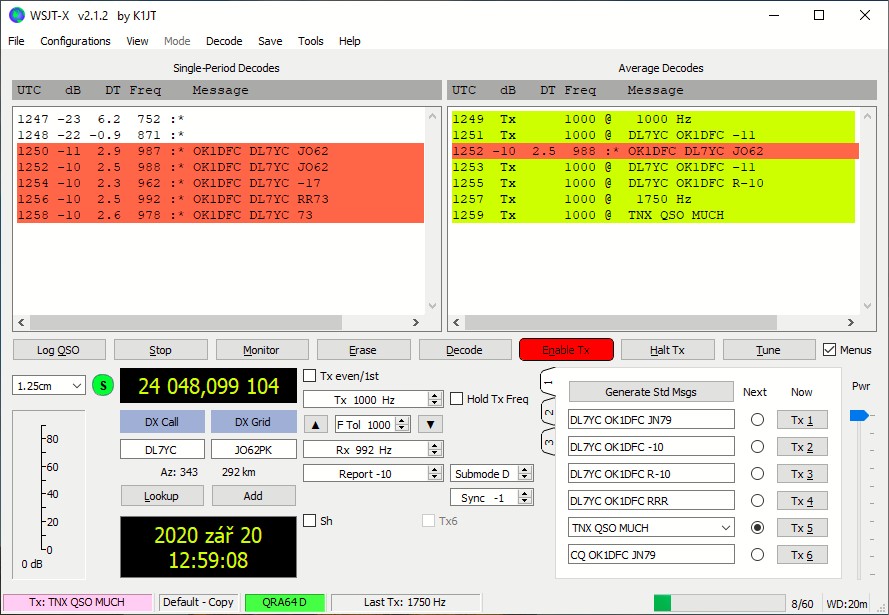
Task: Select vertical message tab 1
Action: pyautogui.click(x=547, y=385)
